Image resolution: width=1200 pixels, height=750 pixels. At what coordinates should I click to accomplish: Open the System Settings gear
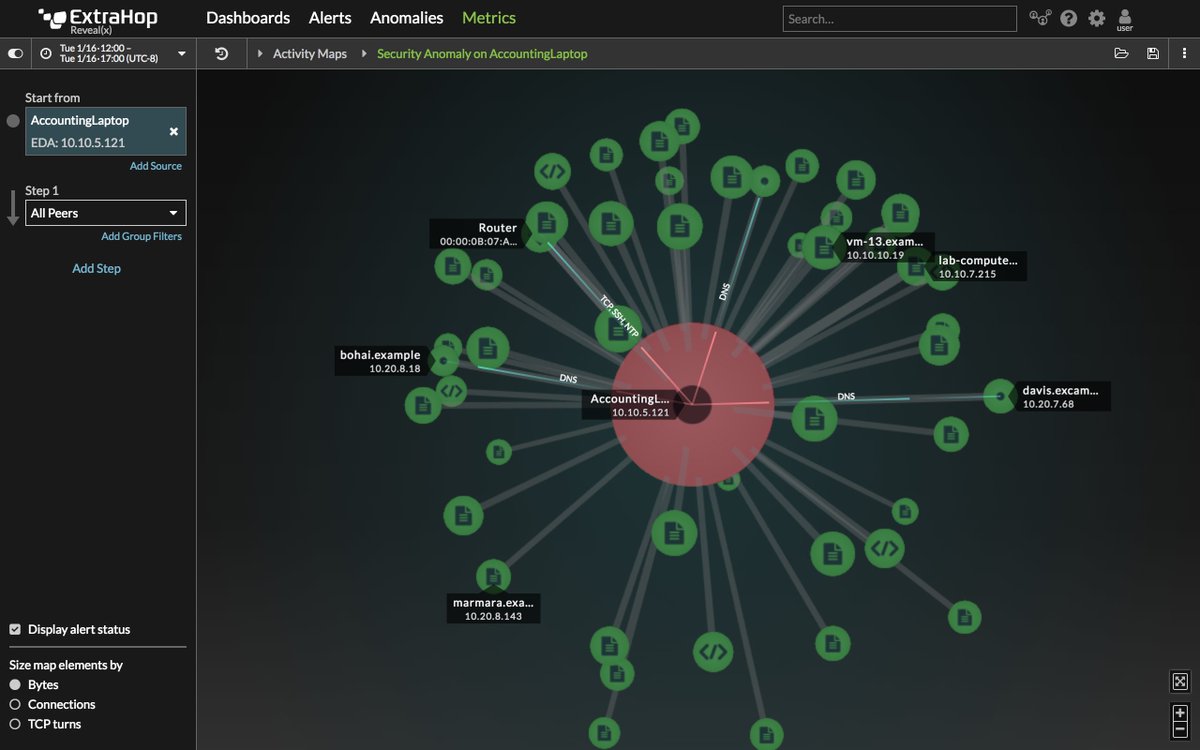click(1097, 18)
